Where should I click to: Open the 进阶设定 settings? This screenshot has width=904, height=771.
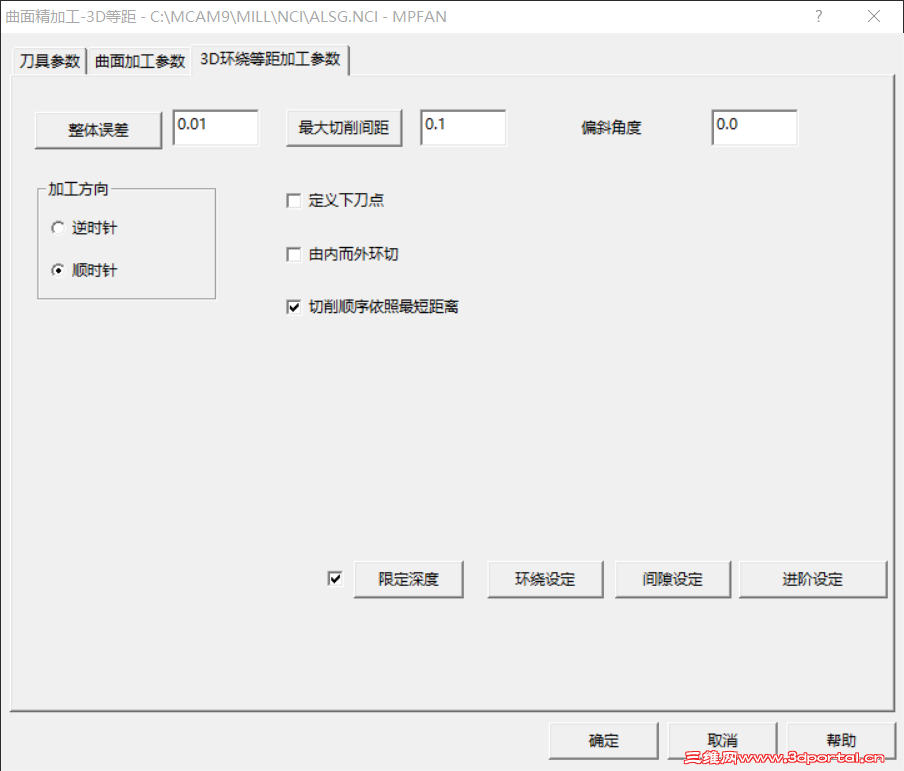click(x=812, y=578)
